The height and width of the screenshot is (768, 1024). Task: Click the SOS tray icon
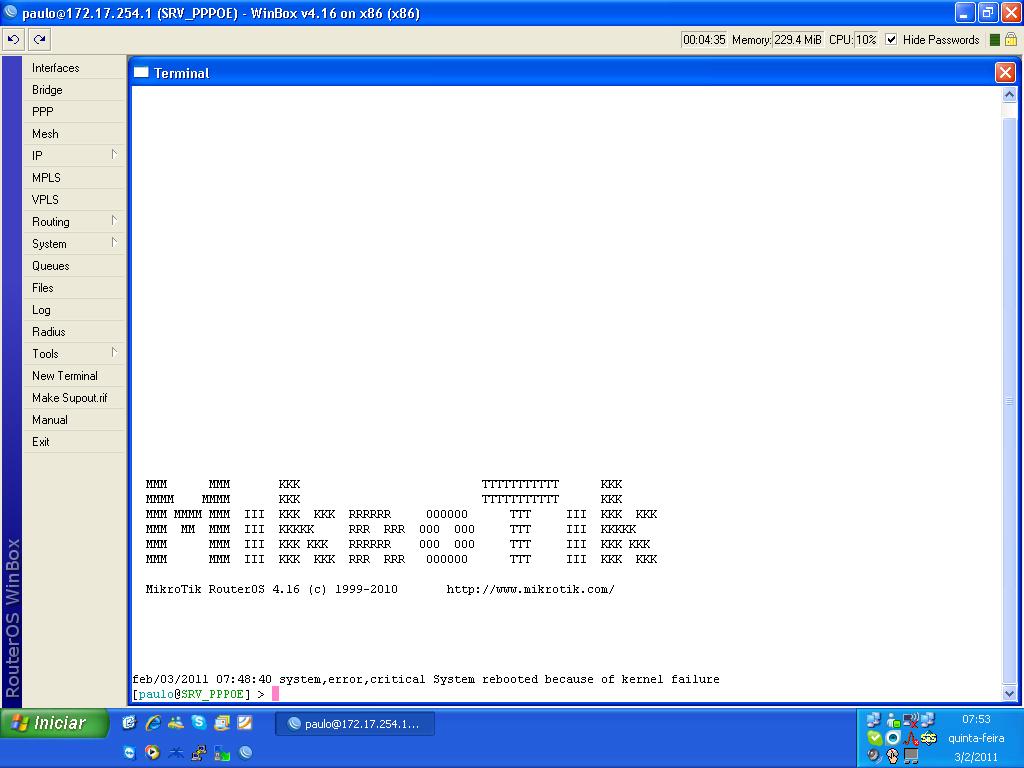pos(929,738)
